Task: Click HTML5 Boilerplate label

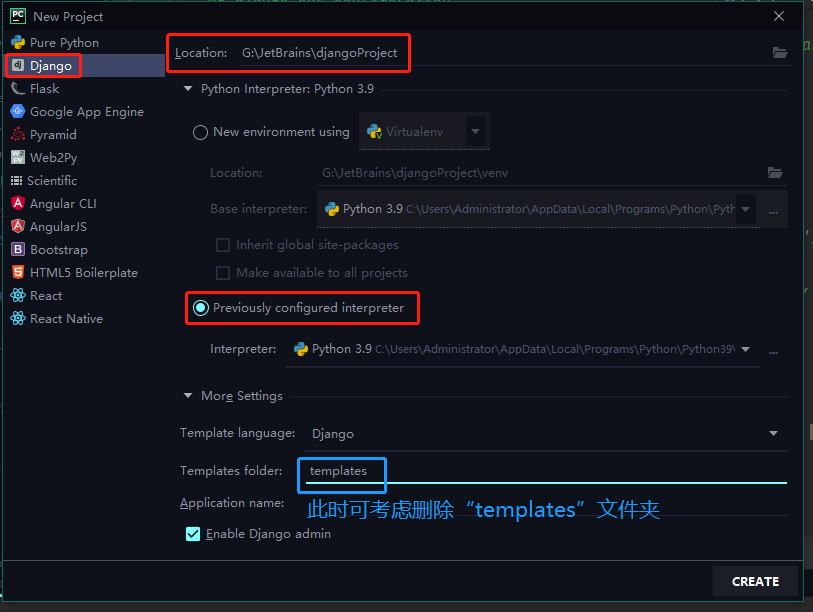Action: point(84,272)
